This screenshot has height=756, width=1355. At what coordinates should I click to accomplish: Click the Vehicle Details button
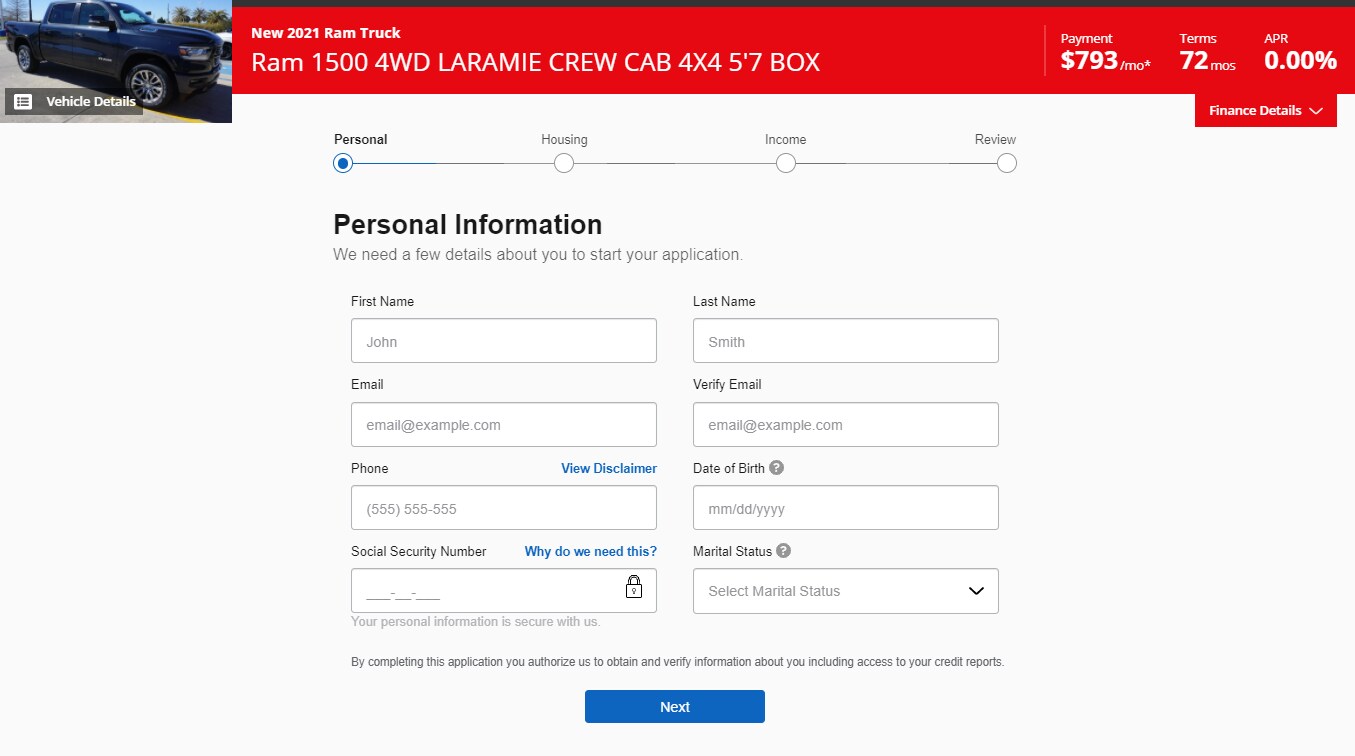click(74, 101)
